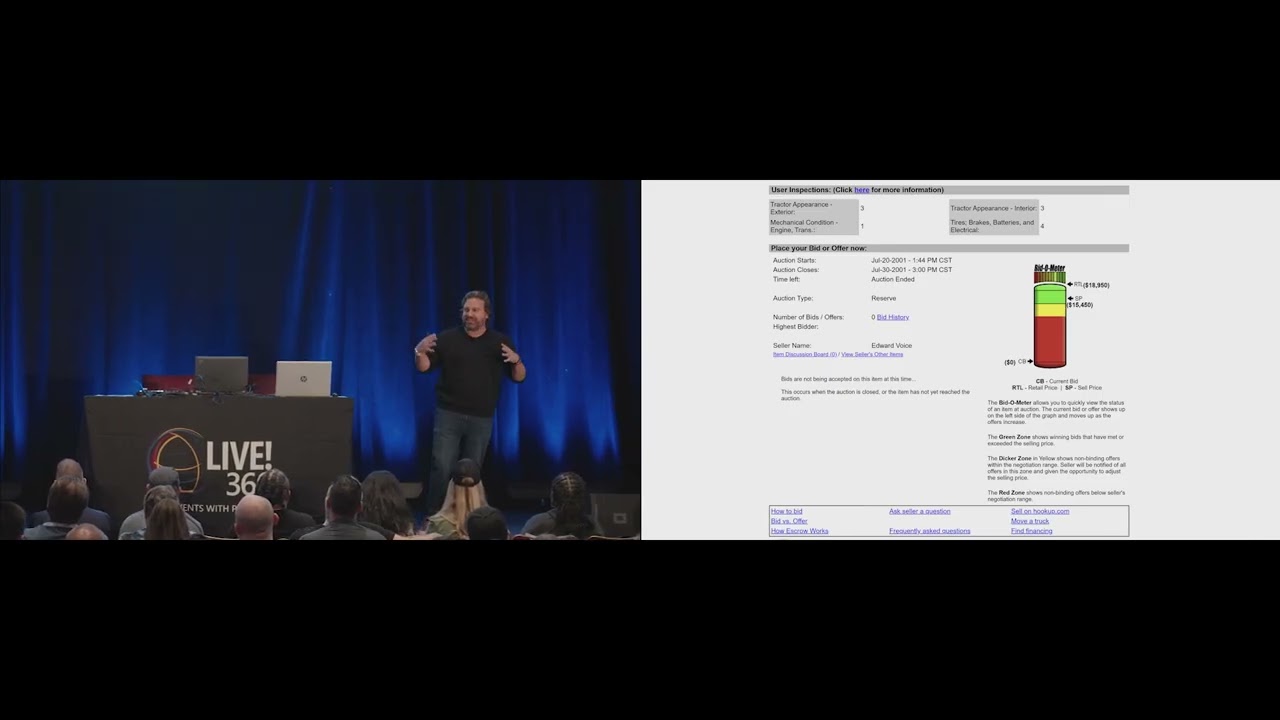Click the yellow Dicker zone of meter
Image resolution: width=1280 pixels, height=720 pixels.
[1050, 311]
